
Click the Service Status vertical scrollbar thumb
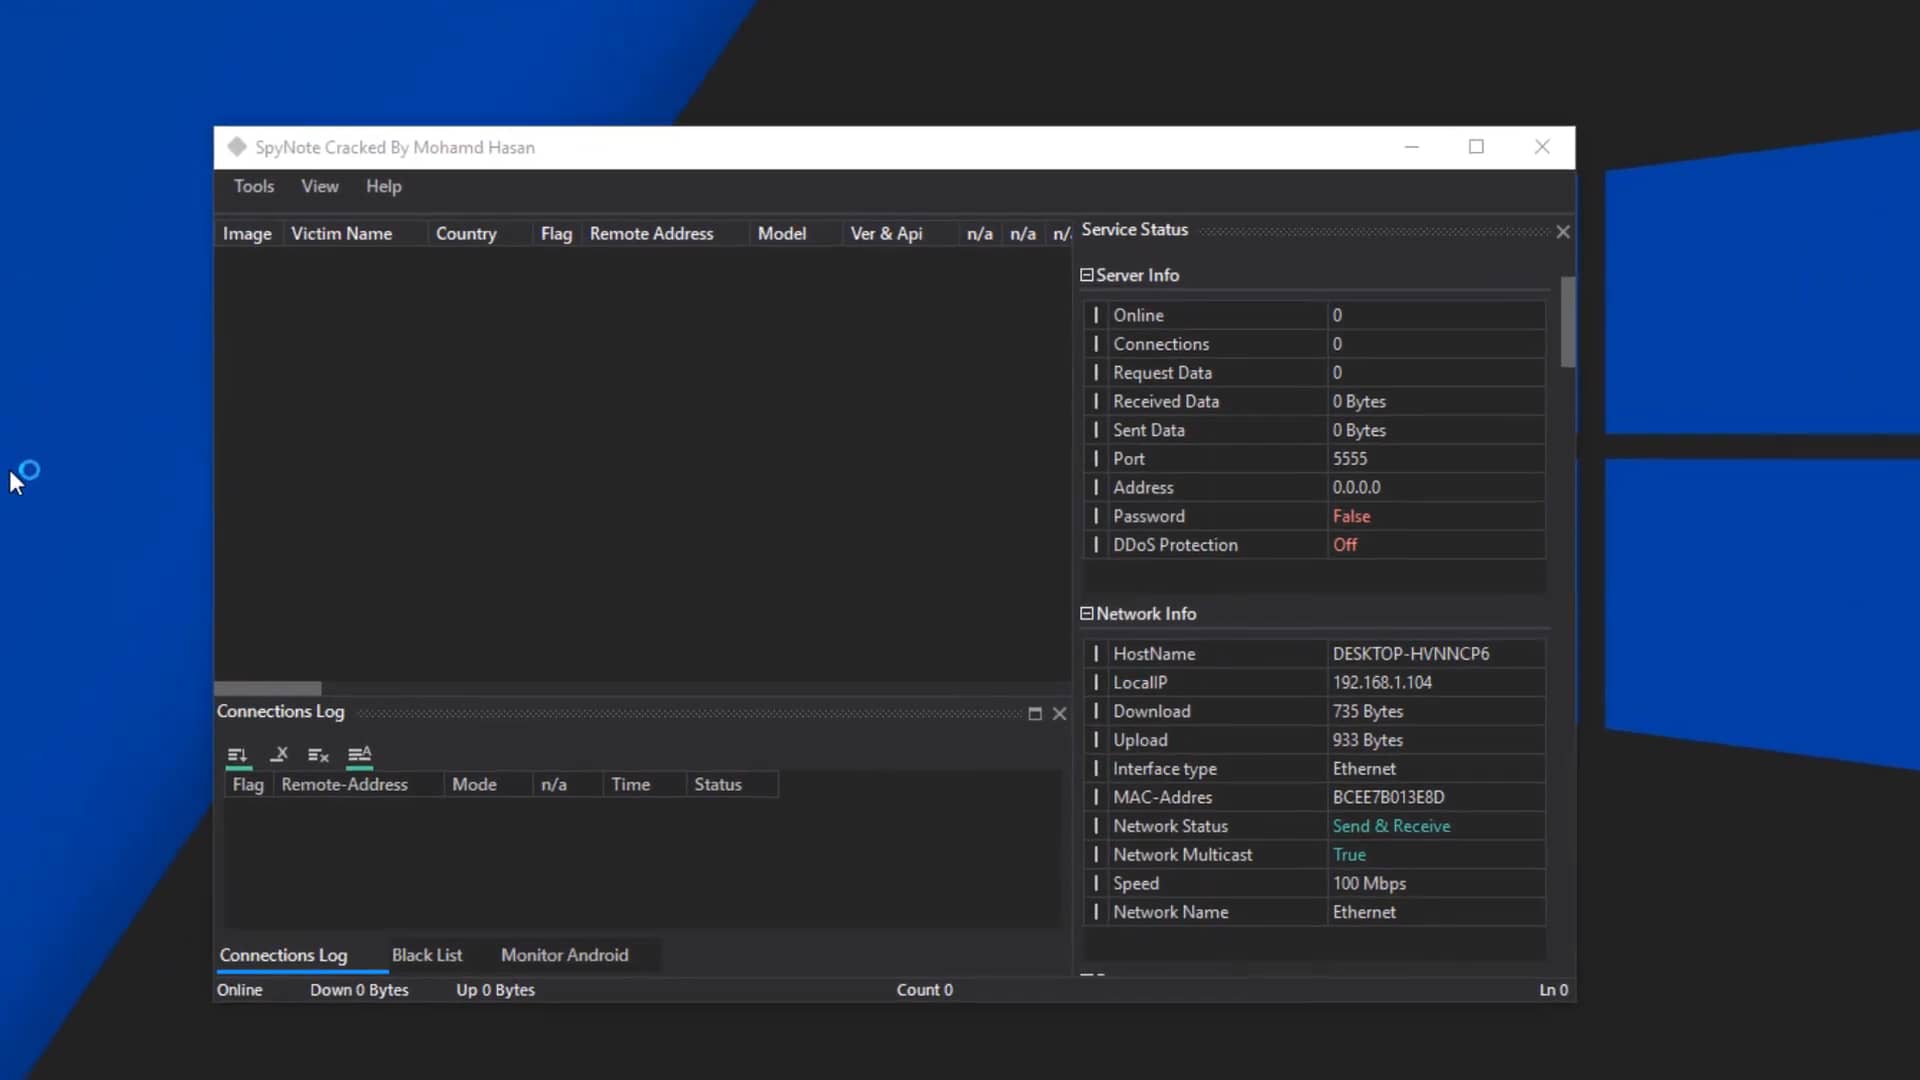[x=1567, y=321]
